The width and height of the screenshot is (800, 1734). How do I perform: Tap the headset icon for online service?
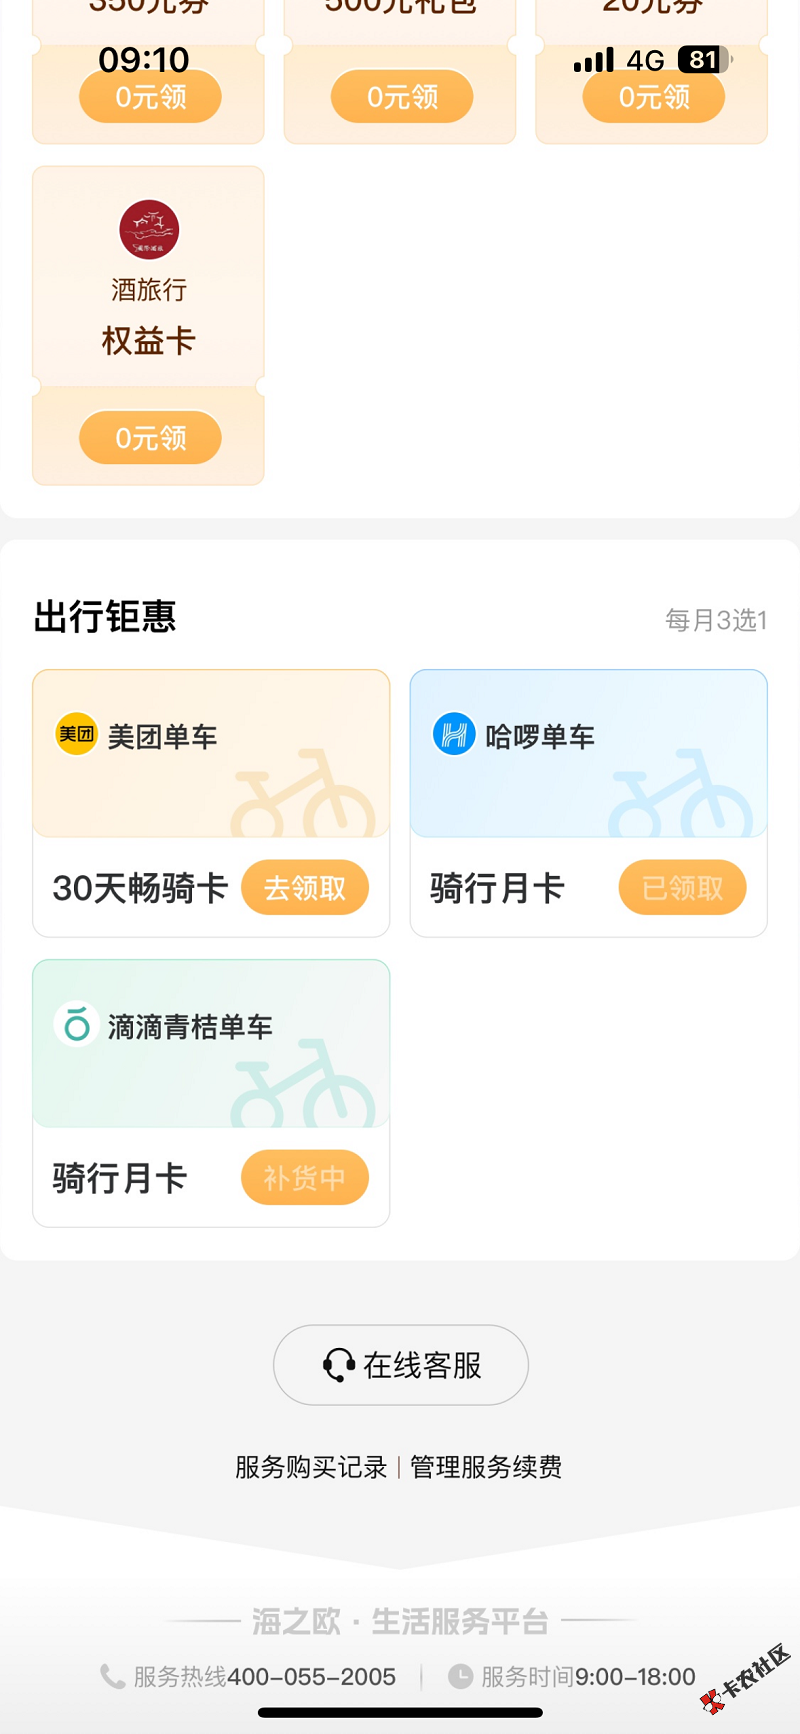coord(339,1365)
